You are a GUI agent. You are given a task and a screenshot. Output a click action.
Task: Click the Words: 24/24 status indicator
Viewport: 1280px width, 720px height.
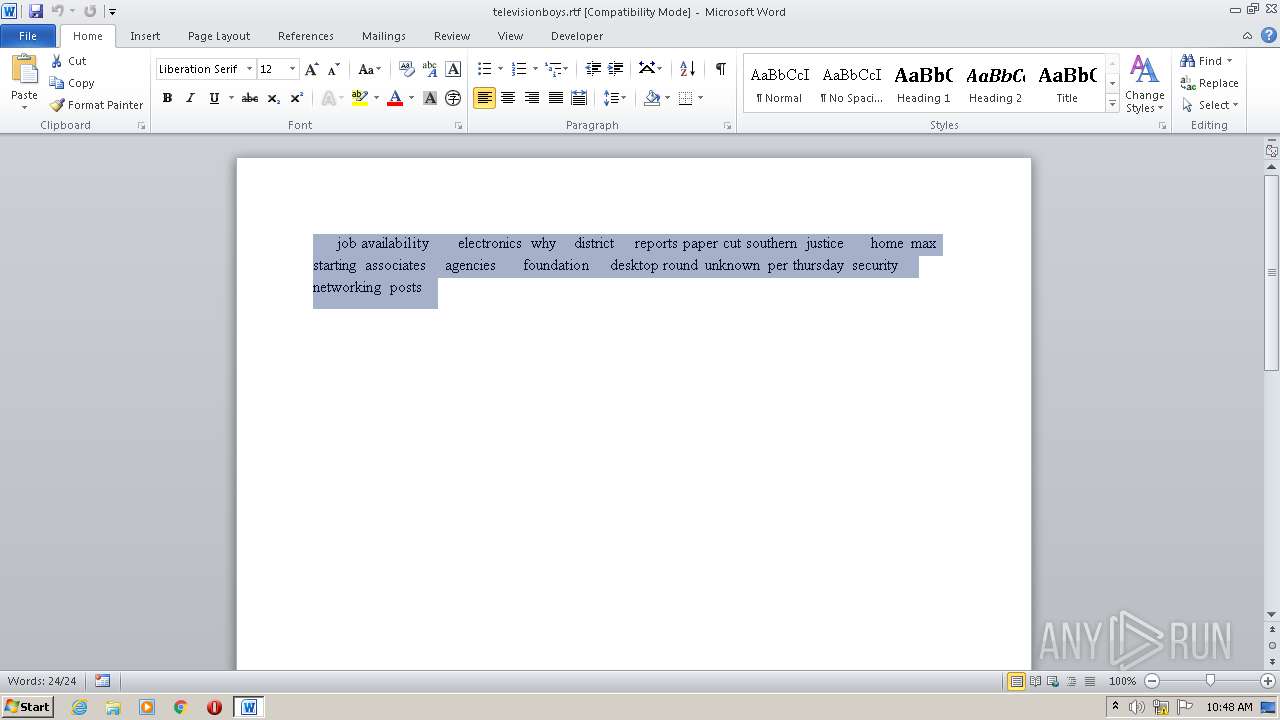(x=42, y=681)
